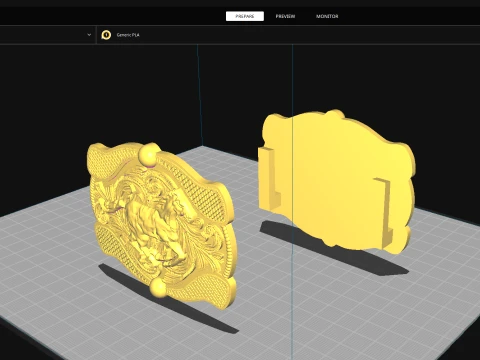Viewport: 480px width, 360px height.
Task: Switch to the Prepare tab
Action: coord(245,16)
